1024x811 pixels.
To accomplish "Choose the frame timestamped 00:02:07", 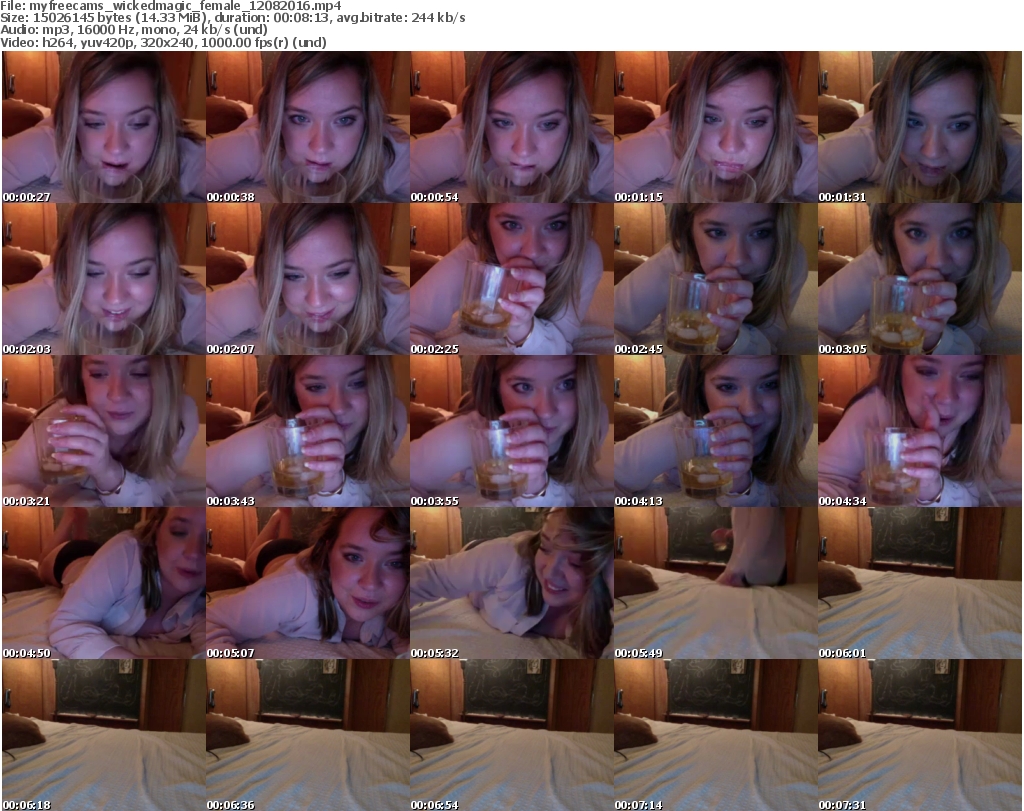I will pos(308,279).
